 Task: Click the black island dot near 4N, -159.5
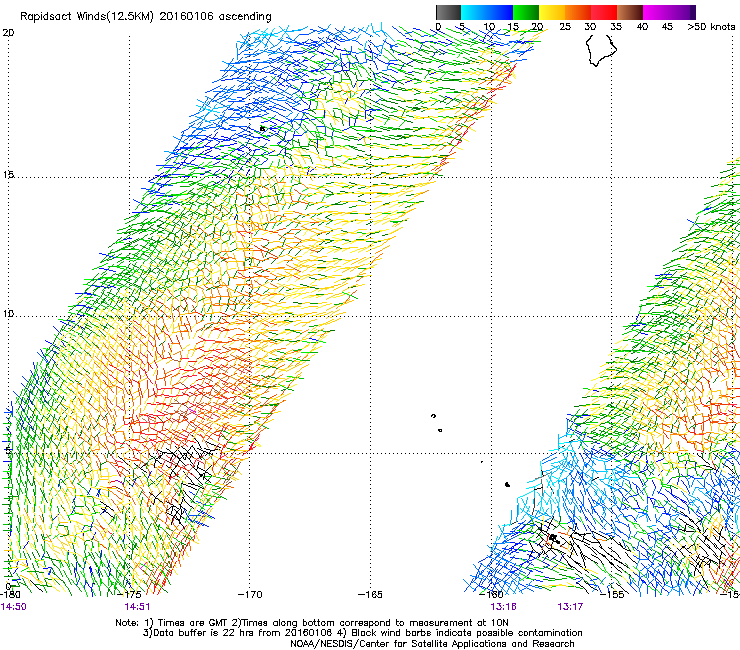pyautogui.click(x=507, y=484)
